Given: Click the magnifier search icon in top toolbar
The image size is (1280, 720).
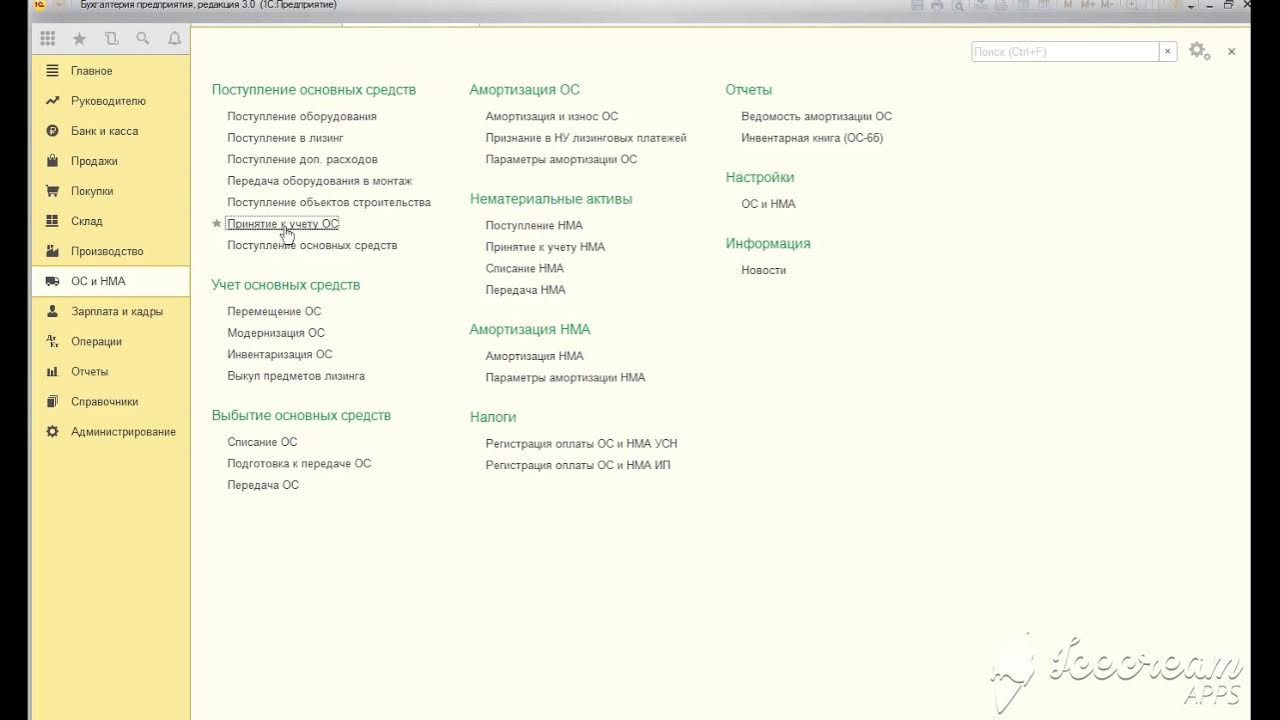Looking at the screenshot, I should tap(143, 39).
